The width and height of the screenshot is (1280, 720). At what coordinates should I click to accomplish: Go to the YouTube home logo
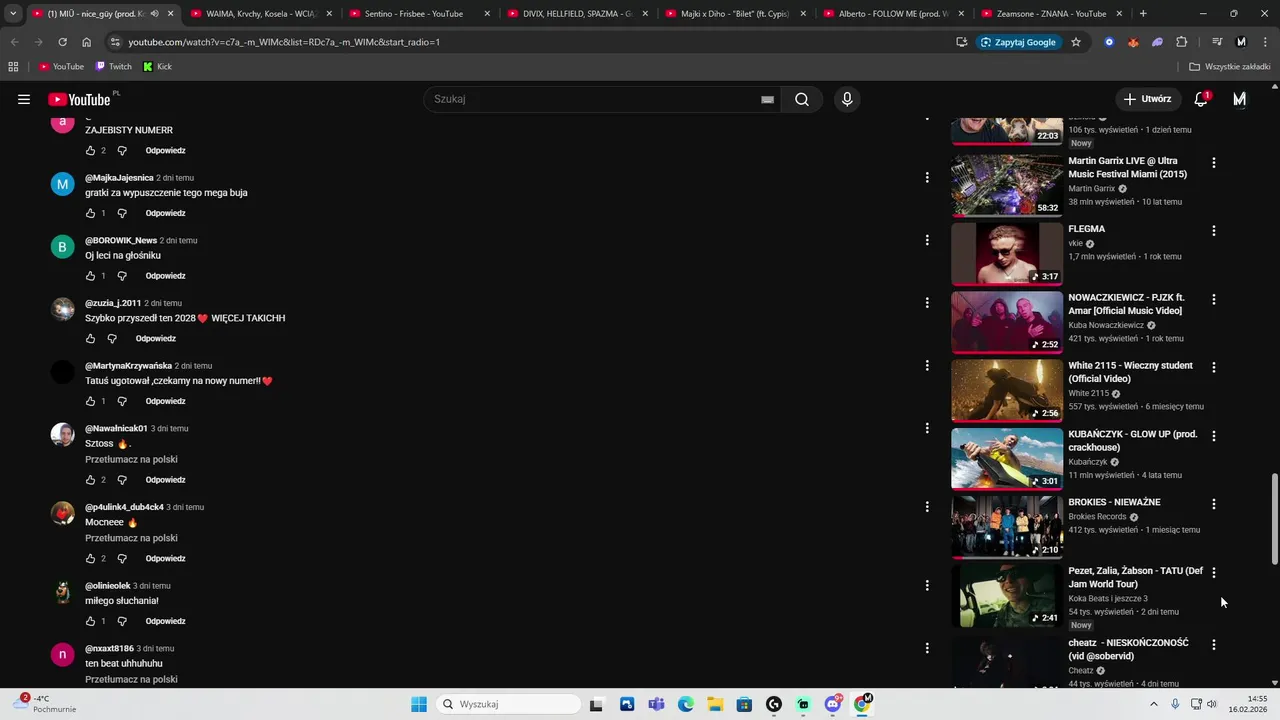(x=79, y=99)
